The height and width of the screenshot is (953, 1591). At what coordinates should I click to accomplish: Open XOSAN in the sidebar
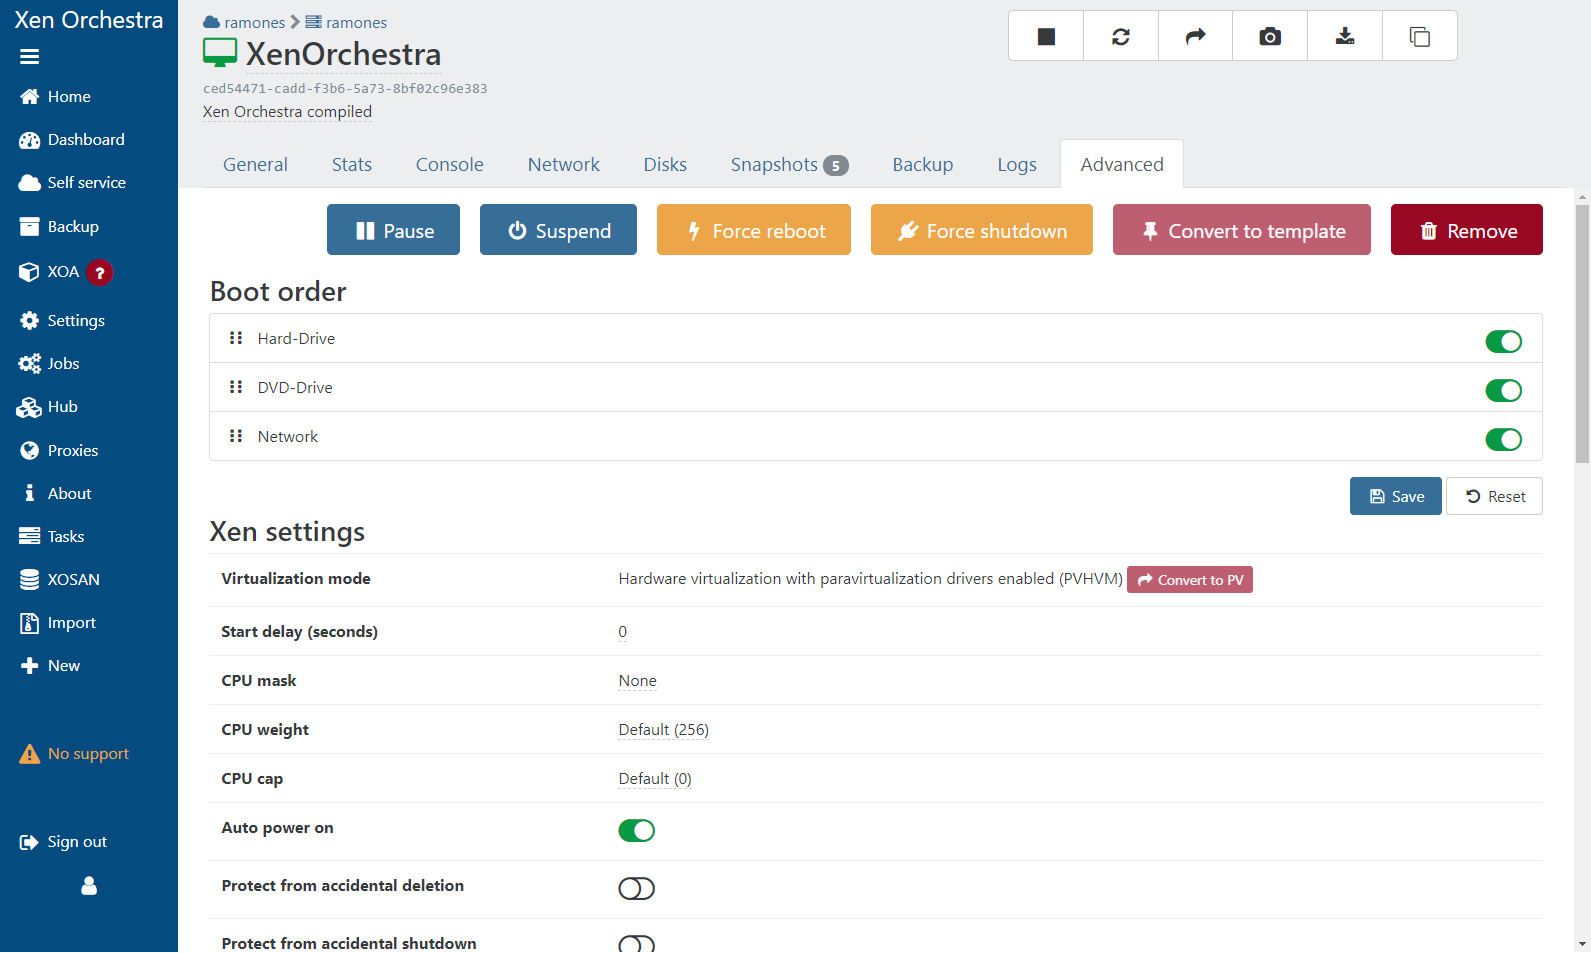tap(60, 580)
